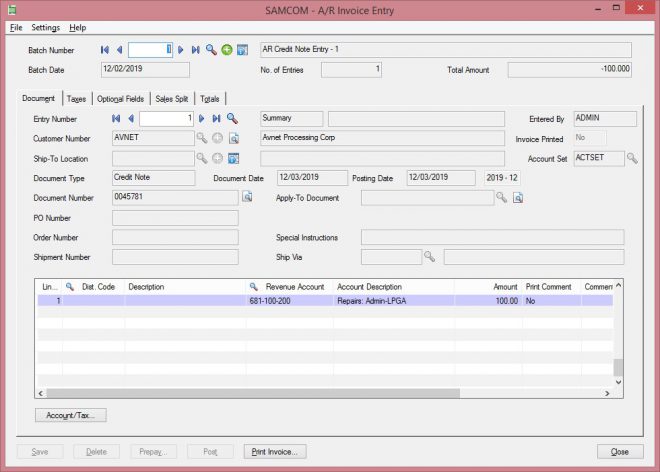
Task: Click new ship-to location round icon
Action: [217, 158]
